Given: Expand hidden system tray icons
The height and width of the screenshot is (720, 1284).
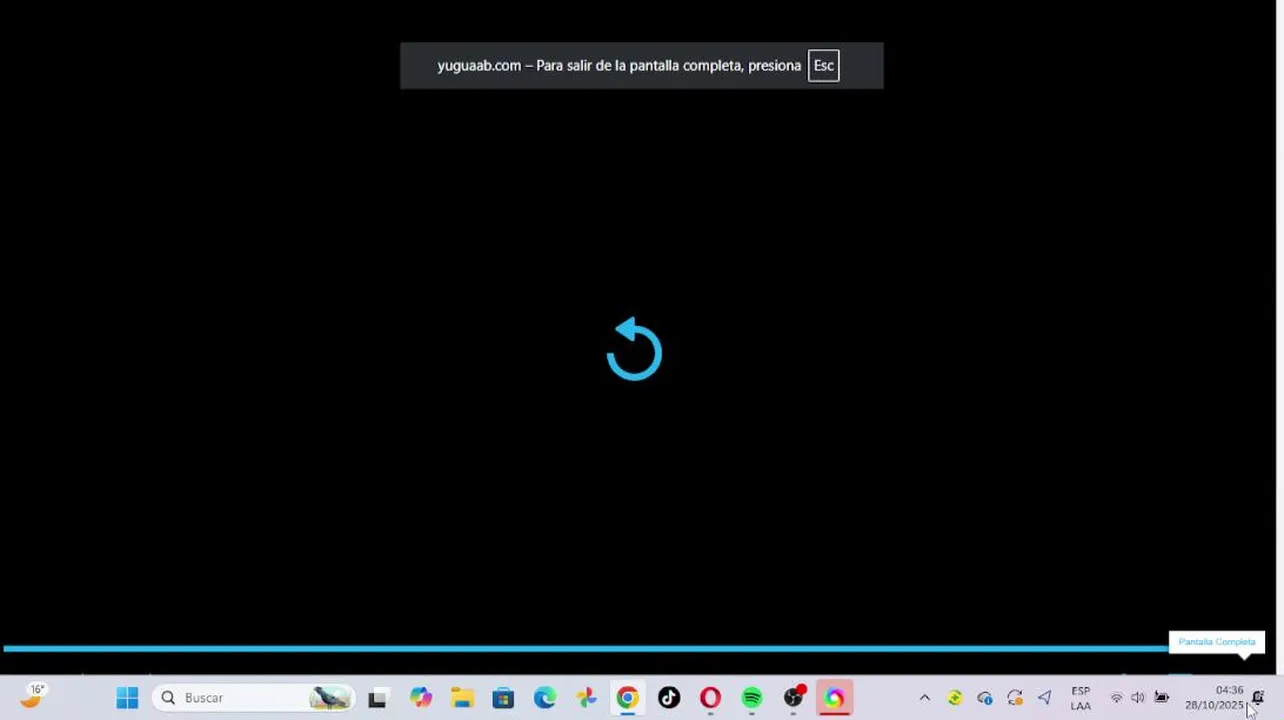Looking at the screenshot, I should click(x=924, y=698).
